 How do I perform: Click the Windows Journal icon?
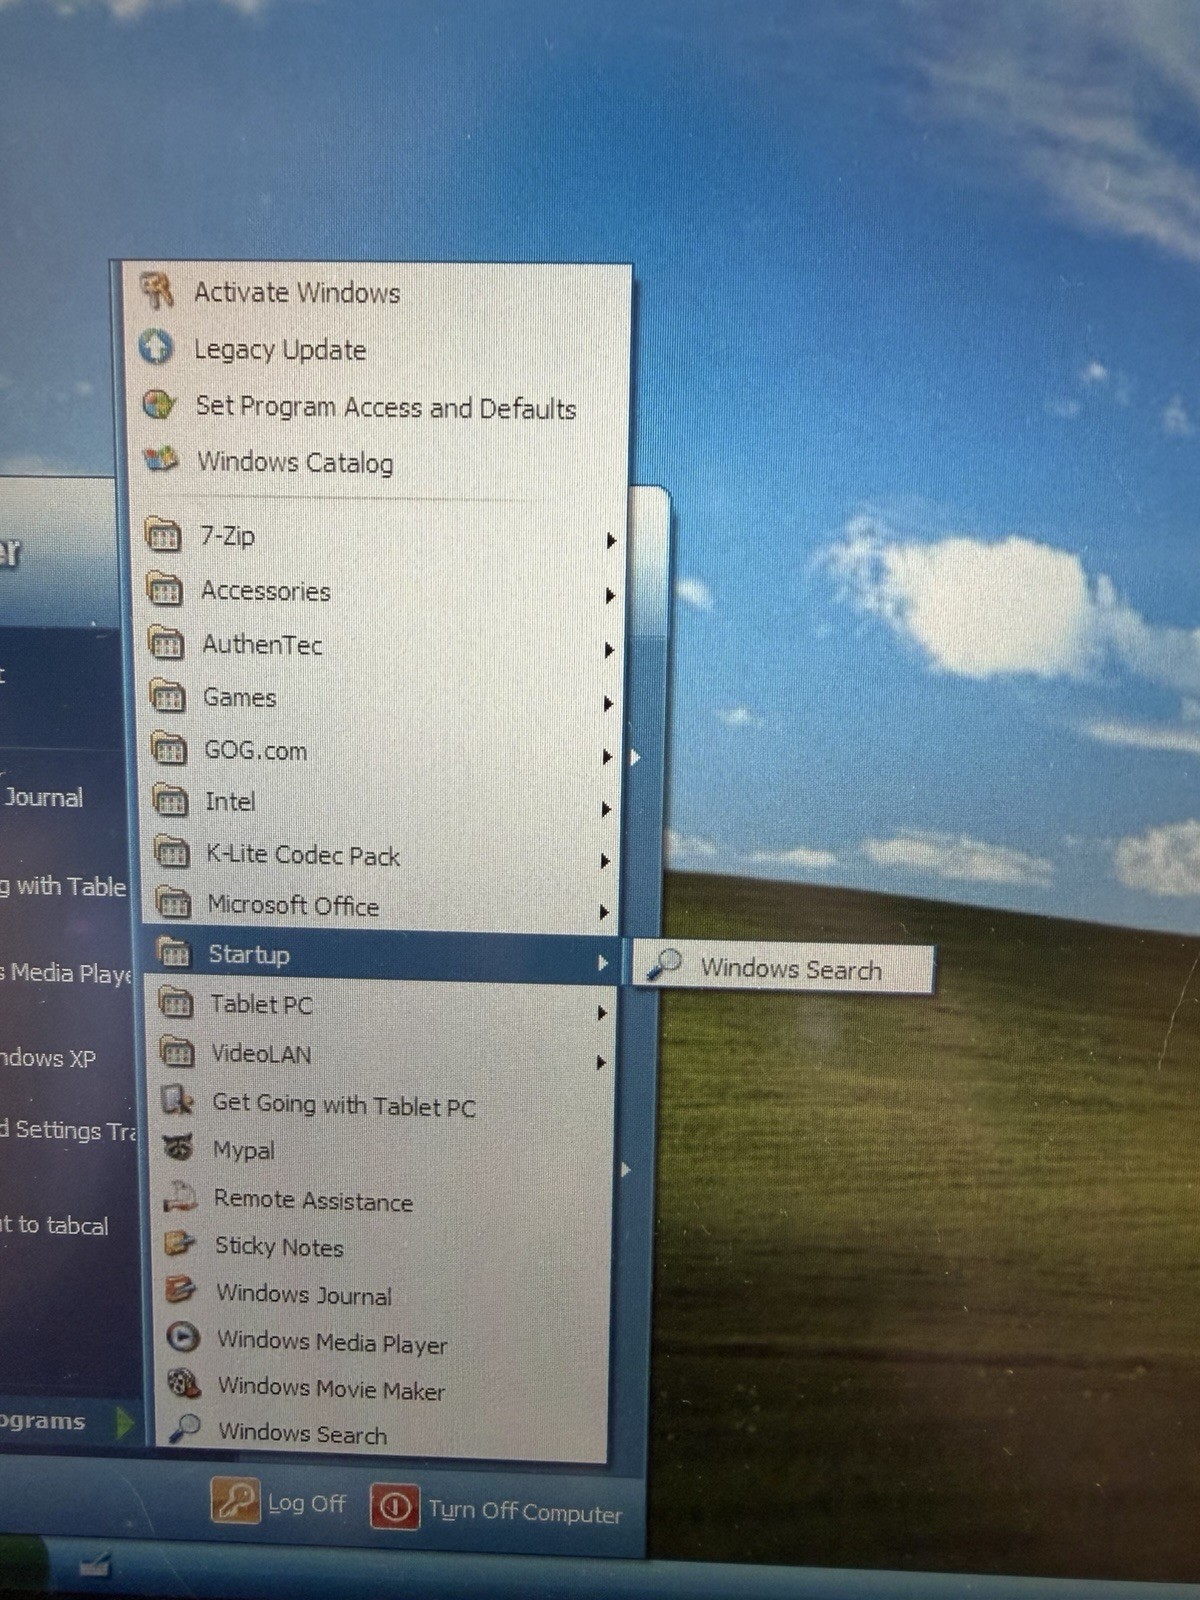tap(182, 1290)
